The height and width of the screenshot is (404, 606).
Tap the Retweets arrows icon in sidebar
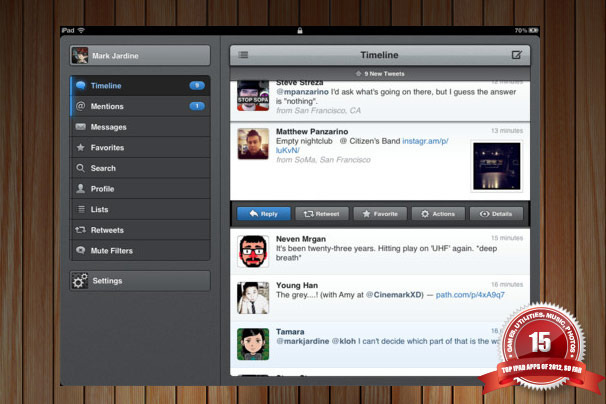tap(80, 230)
